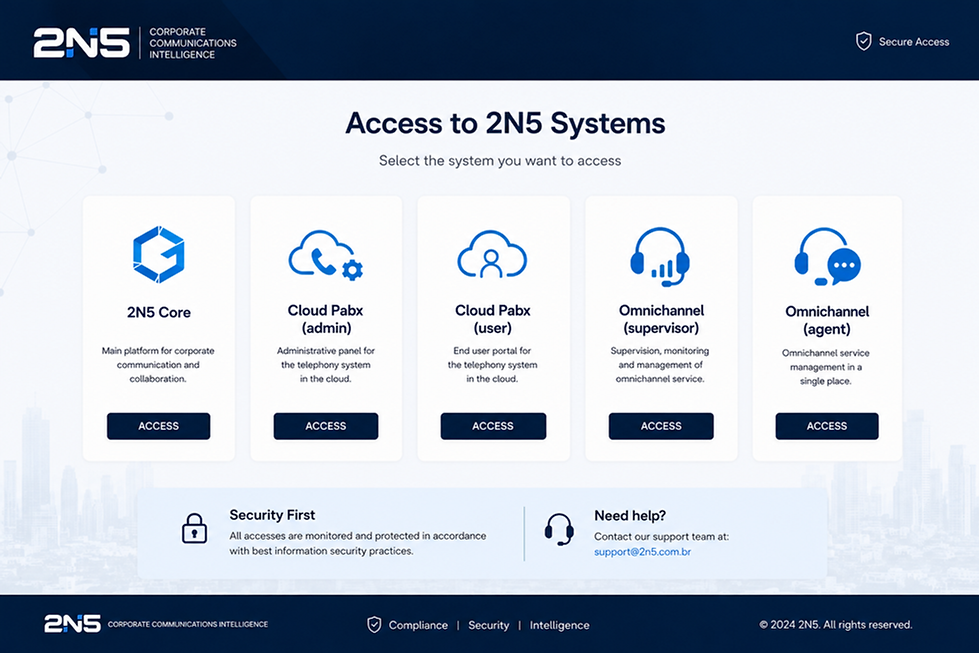Click the Compliance footer item
This screenshot has width=979, height=653.
pos(418,625)
